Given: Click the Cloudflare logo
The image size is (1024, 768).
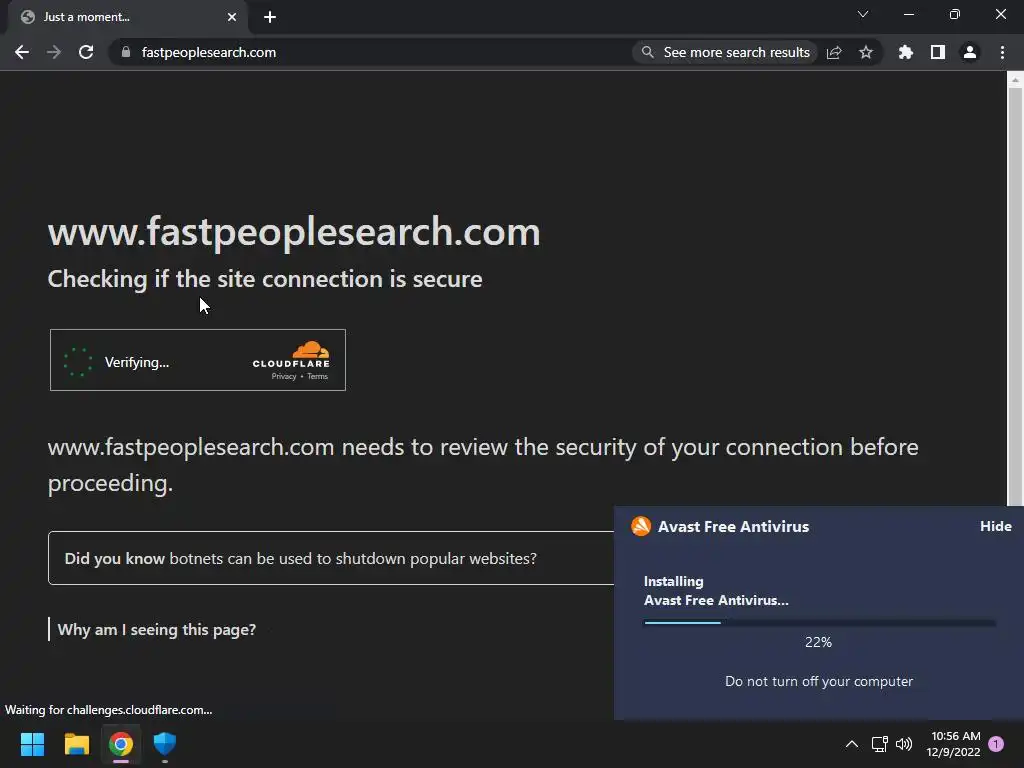Looking at the screenshot, I should (x=291, y=355).
